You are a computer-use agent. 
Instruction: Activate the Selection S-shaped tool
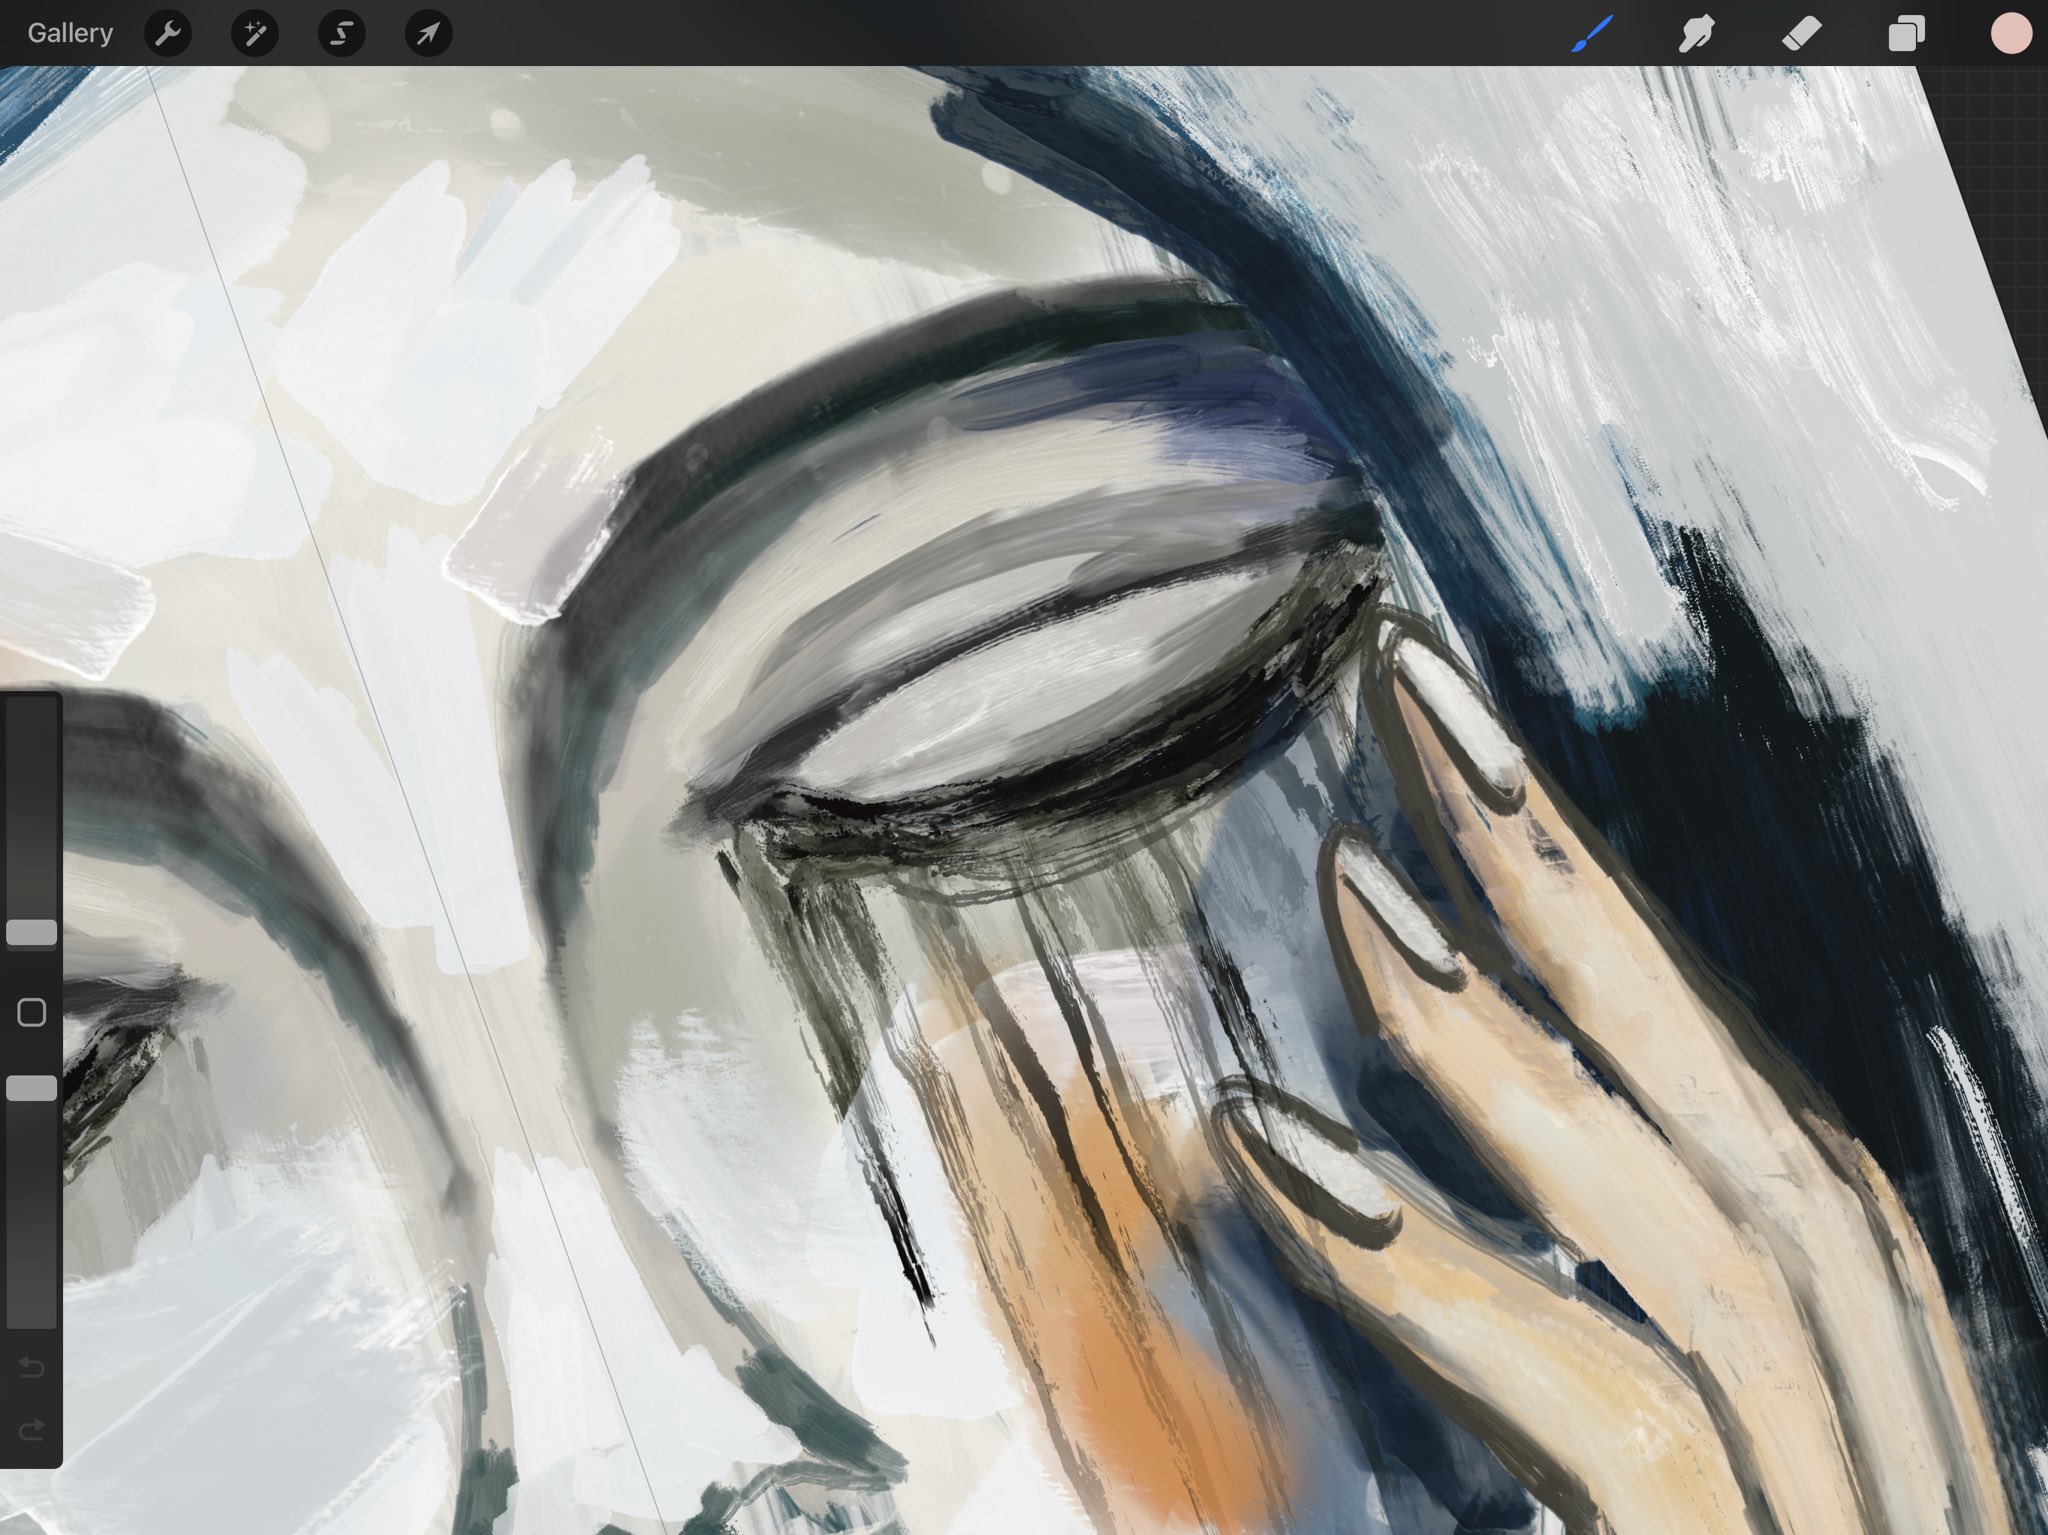[341, 34]
